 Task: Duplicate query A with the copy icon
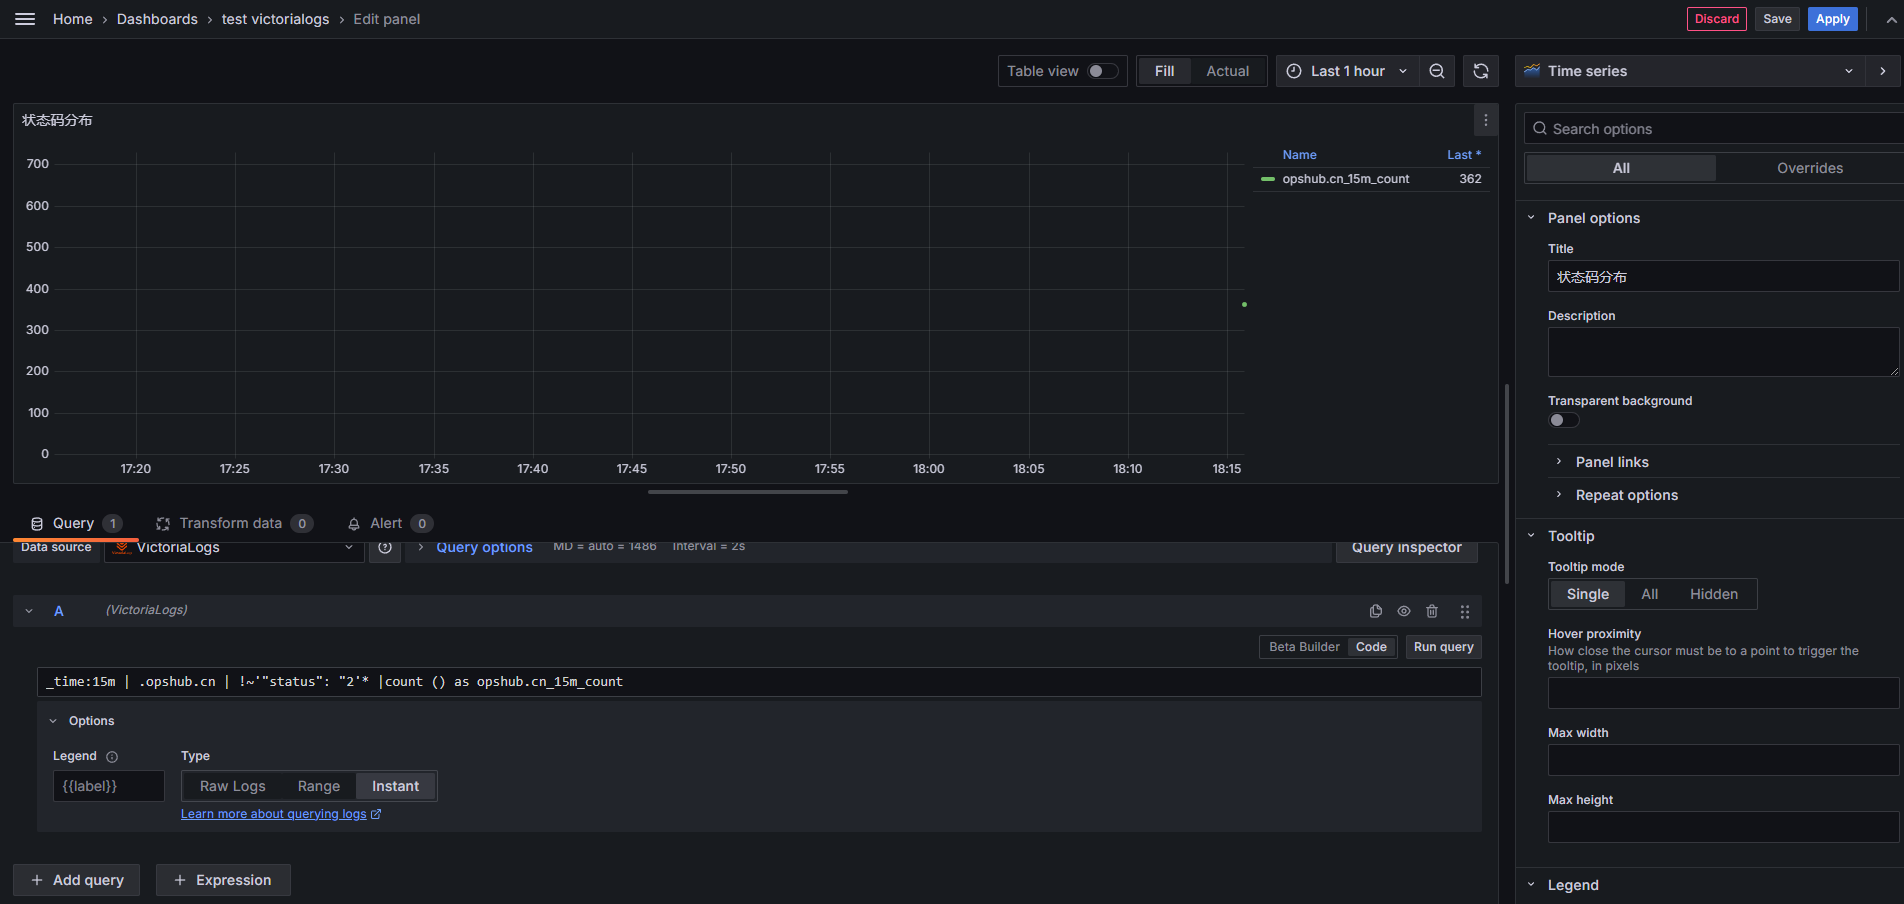[1376, 611]
